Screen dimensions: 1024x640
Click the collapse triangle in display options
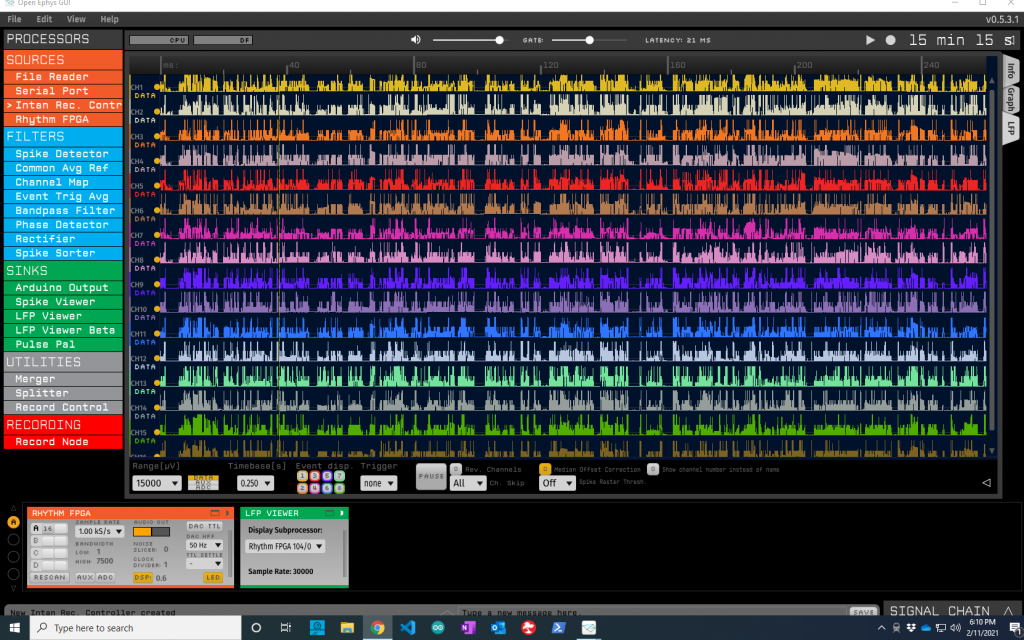[986, 483]
